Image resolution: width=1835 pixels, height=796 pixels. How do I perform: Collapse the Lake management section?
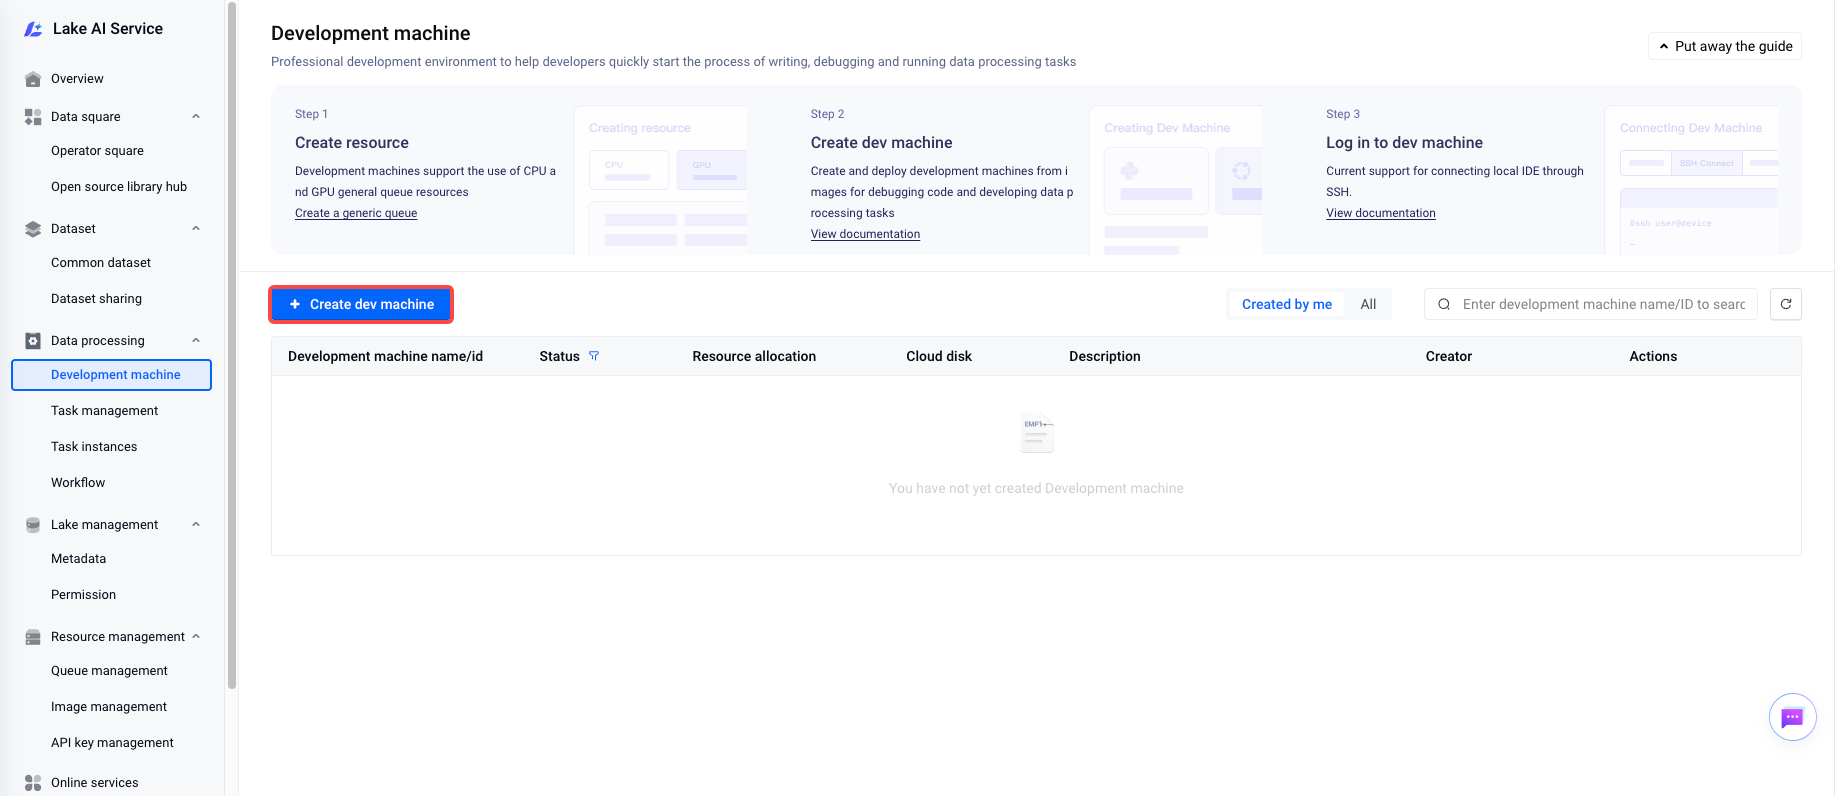click(x=196, y=525)
